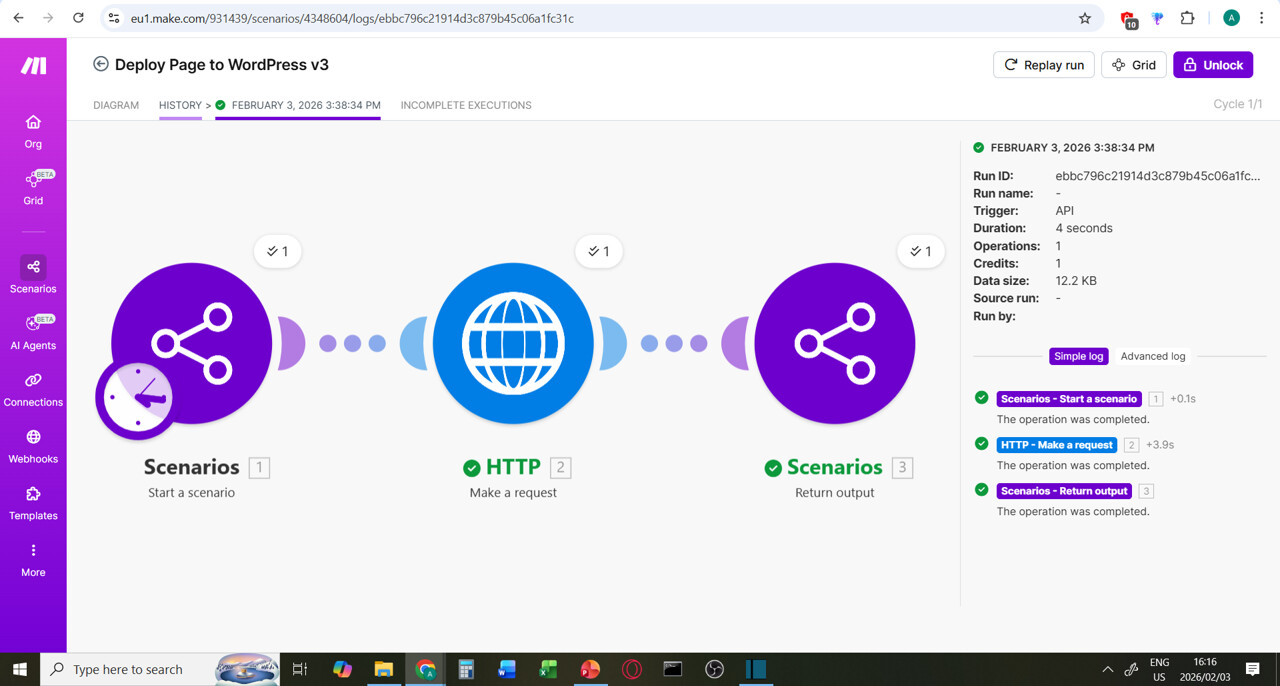Click the Trigger value API
Image resolution: width=1280 pixels, height=686 pixels.
[1065, 211]
